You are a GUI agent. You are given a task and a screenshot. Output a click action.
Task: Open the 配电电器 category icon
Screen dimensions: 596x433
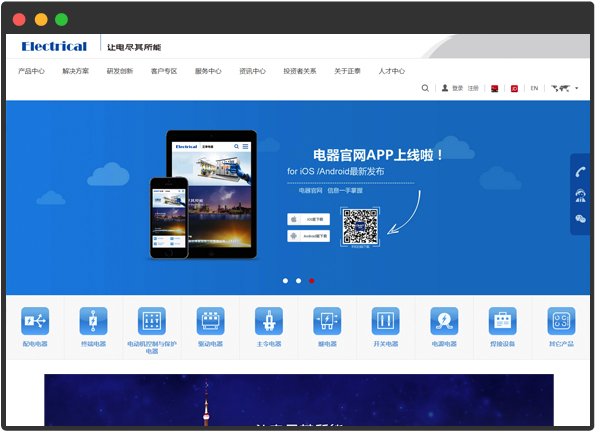coord(35,321)
